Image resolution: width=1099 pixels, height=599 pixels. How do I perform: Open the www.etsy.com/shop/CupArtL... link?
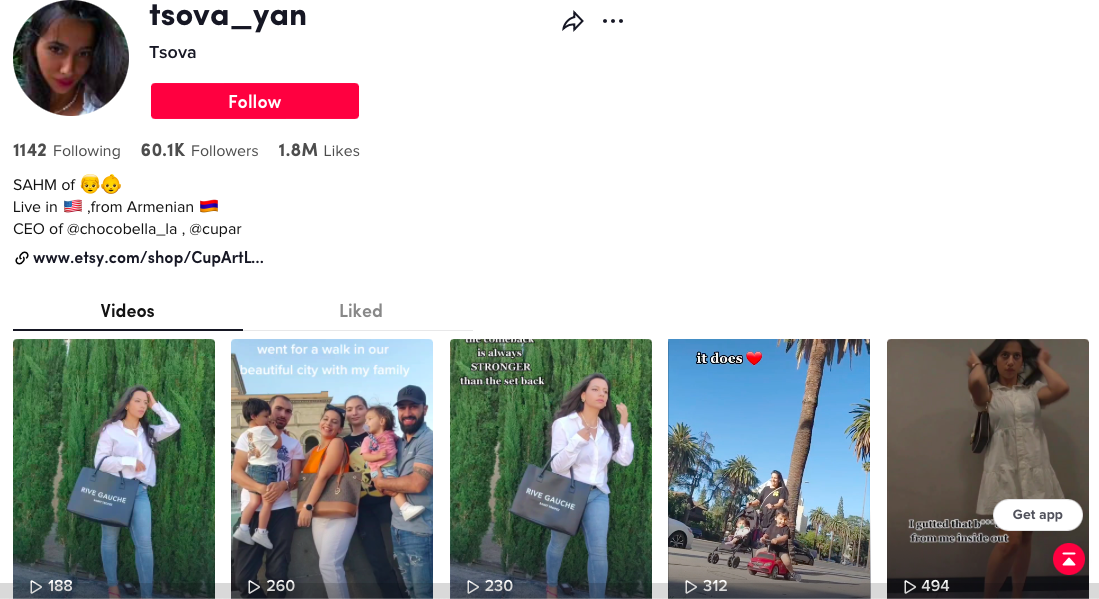(x=148, y=258)
